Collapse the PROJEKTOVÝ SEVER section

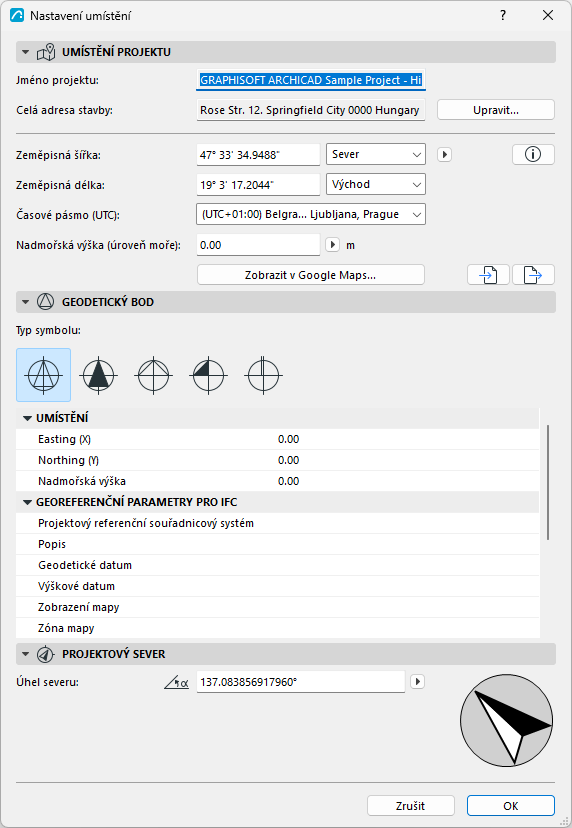click(25, 654)
